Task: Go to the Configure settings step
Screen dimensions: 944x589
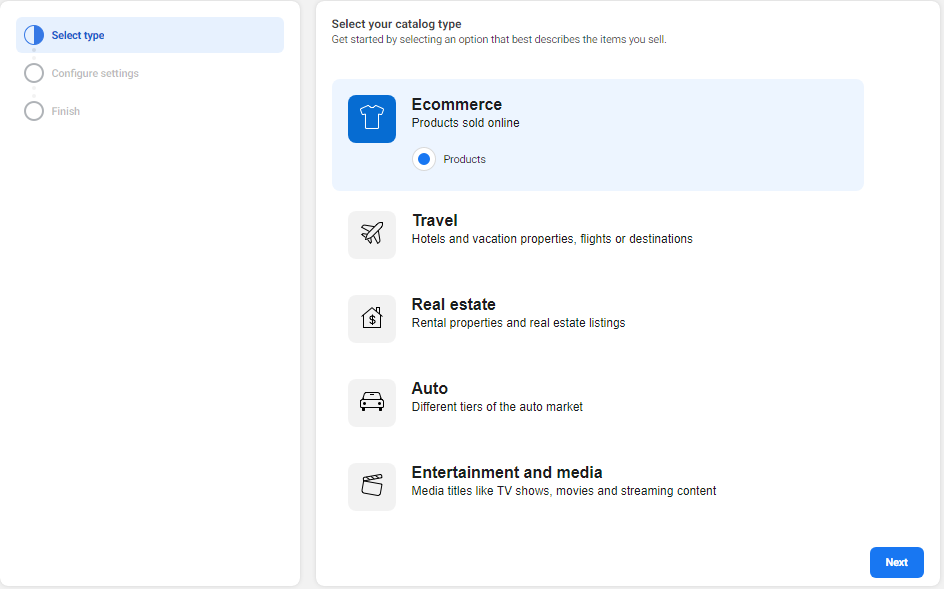Action: (x=95, y=73)
